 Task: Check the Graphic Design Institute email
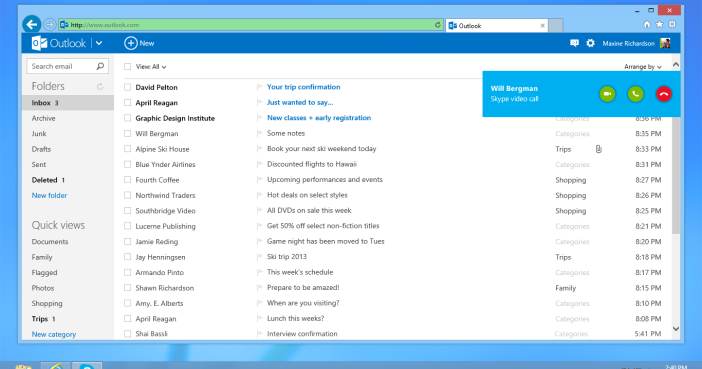point(128,118)
